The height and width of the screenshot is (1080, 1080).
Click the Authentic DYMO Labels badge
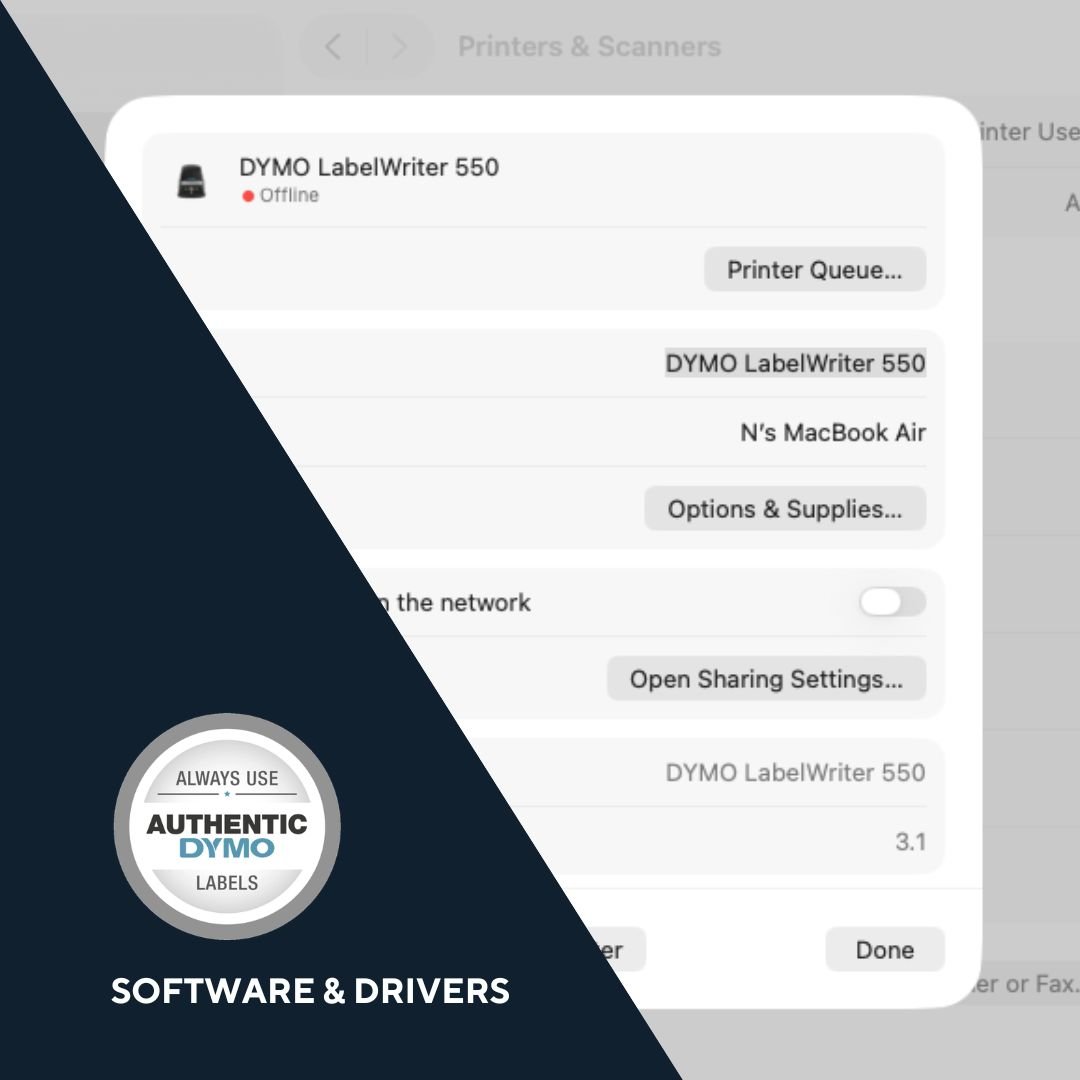(227, 827)
